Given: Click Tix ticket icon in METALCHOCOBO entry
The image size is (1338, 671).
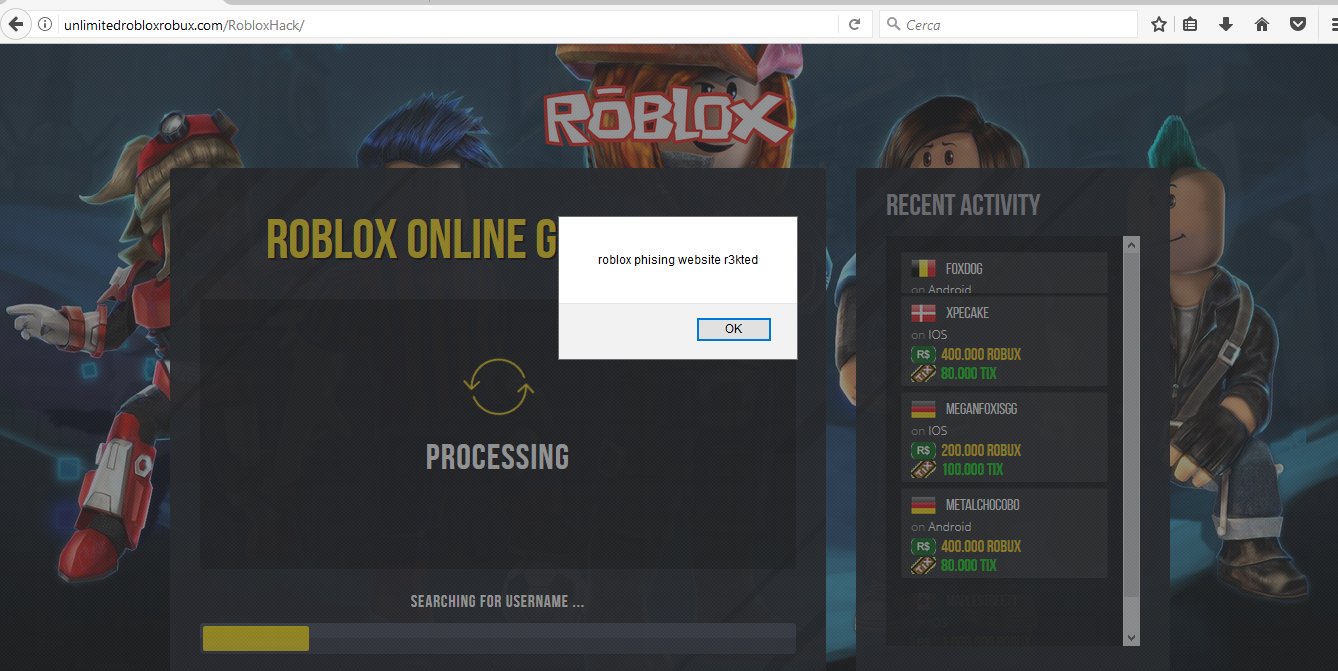Looking at the screenshot, I should click(x=923, y=565).
